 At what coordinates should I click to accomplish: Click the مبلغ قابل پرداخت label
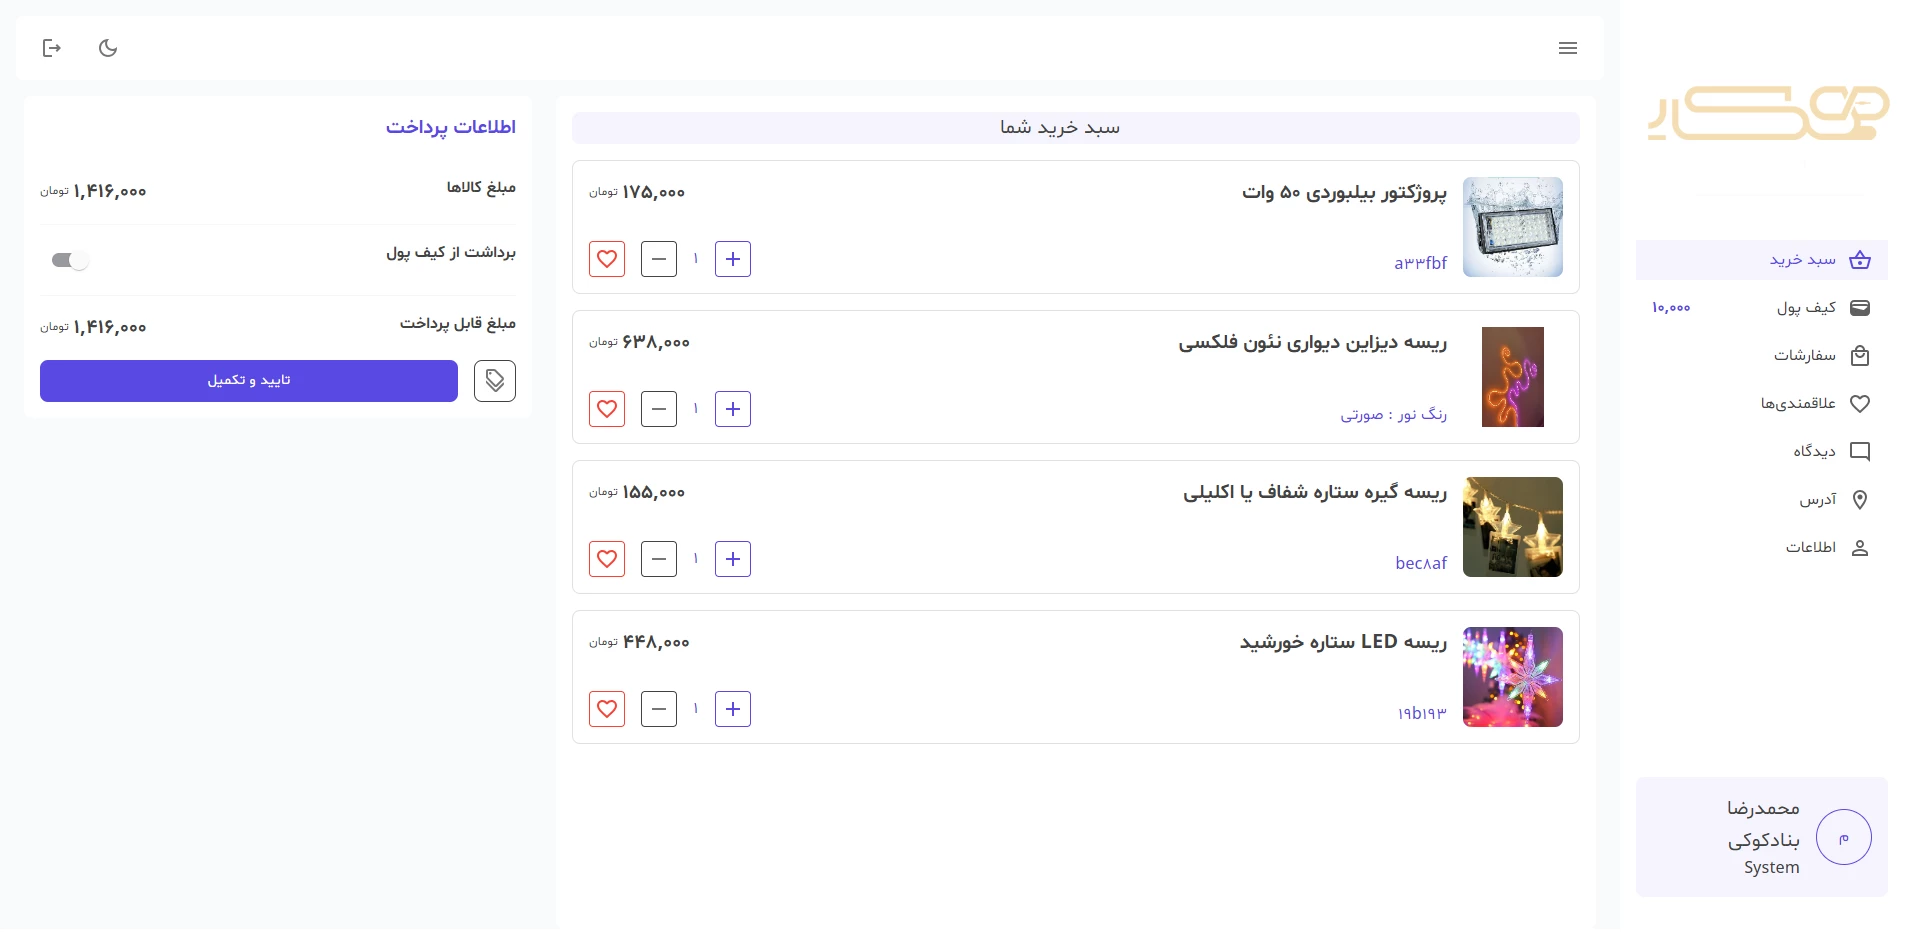tap(458, 323)
